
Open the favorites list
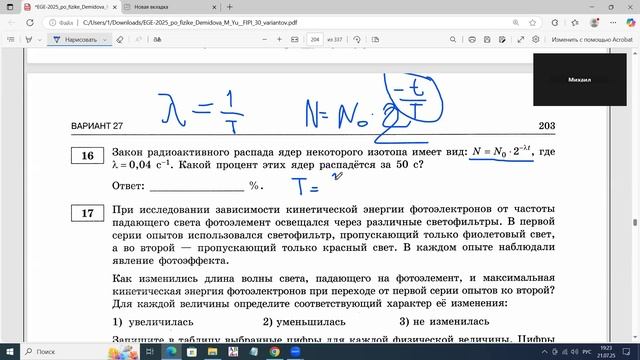pos(575,23)
